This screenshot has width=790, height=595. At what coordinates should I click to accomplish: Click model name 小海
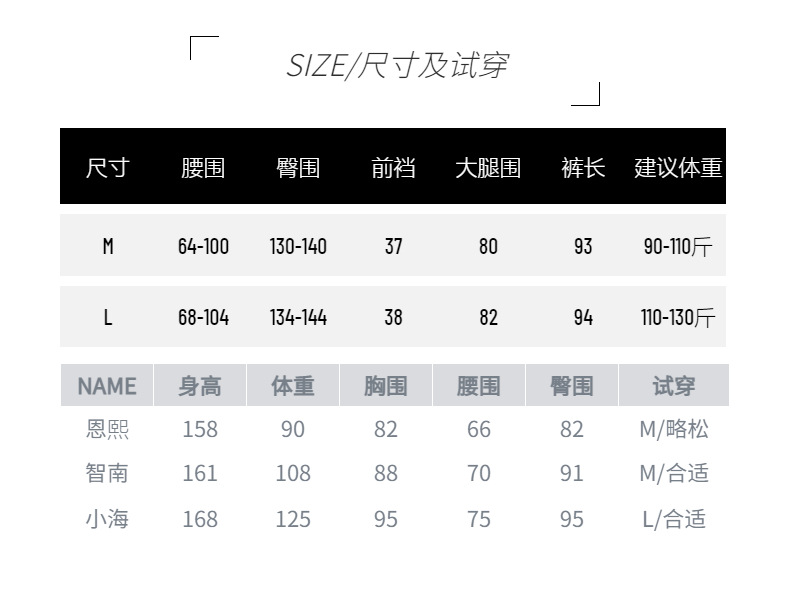pos(107,519)
